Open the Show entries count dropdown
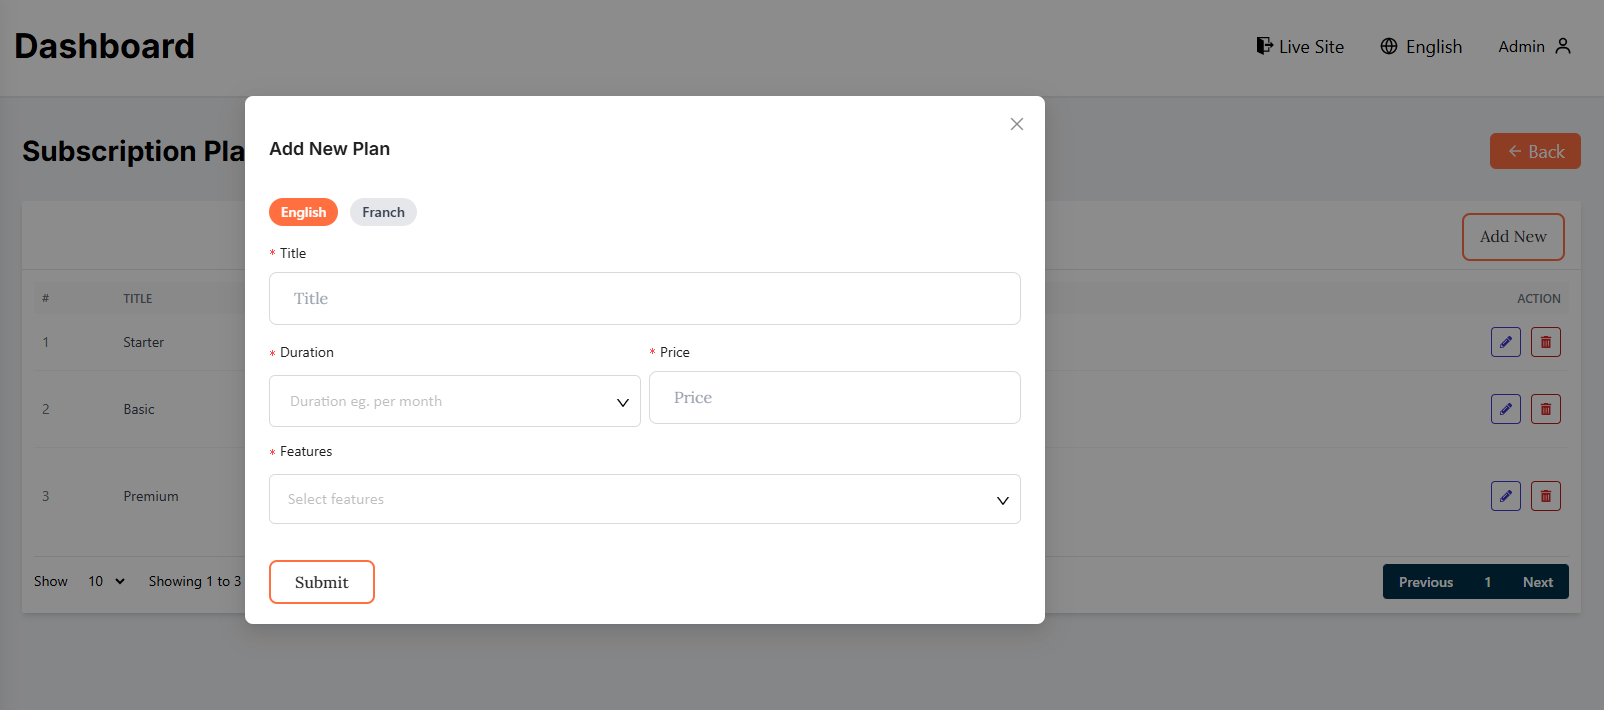 coord(106,581)
